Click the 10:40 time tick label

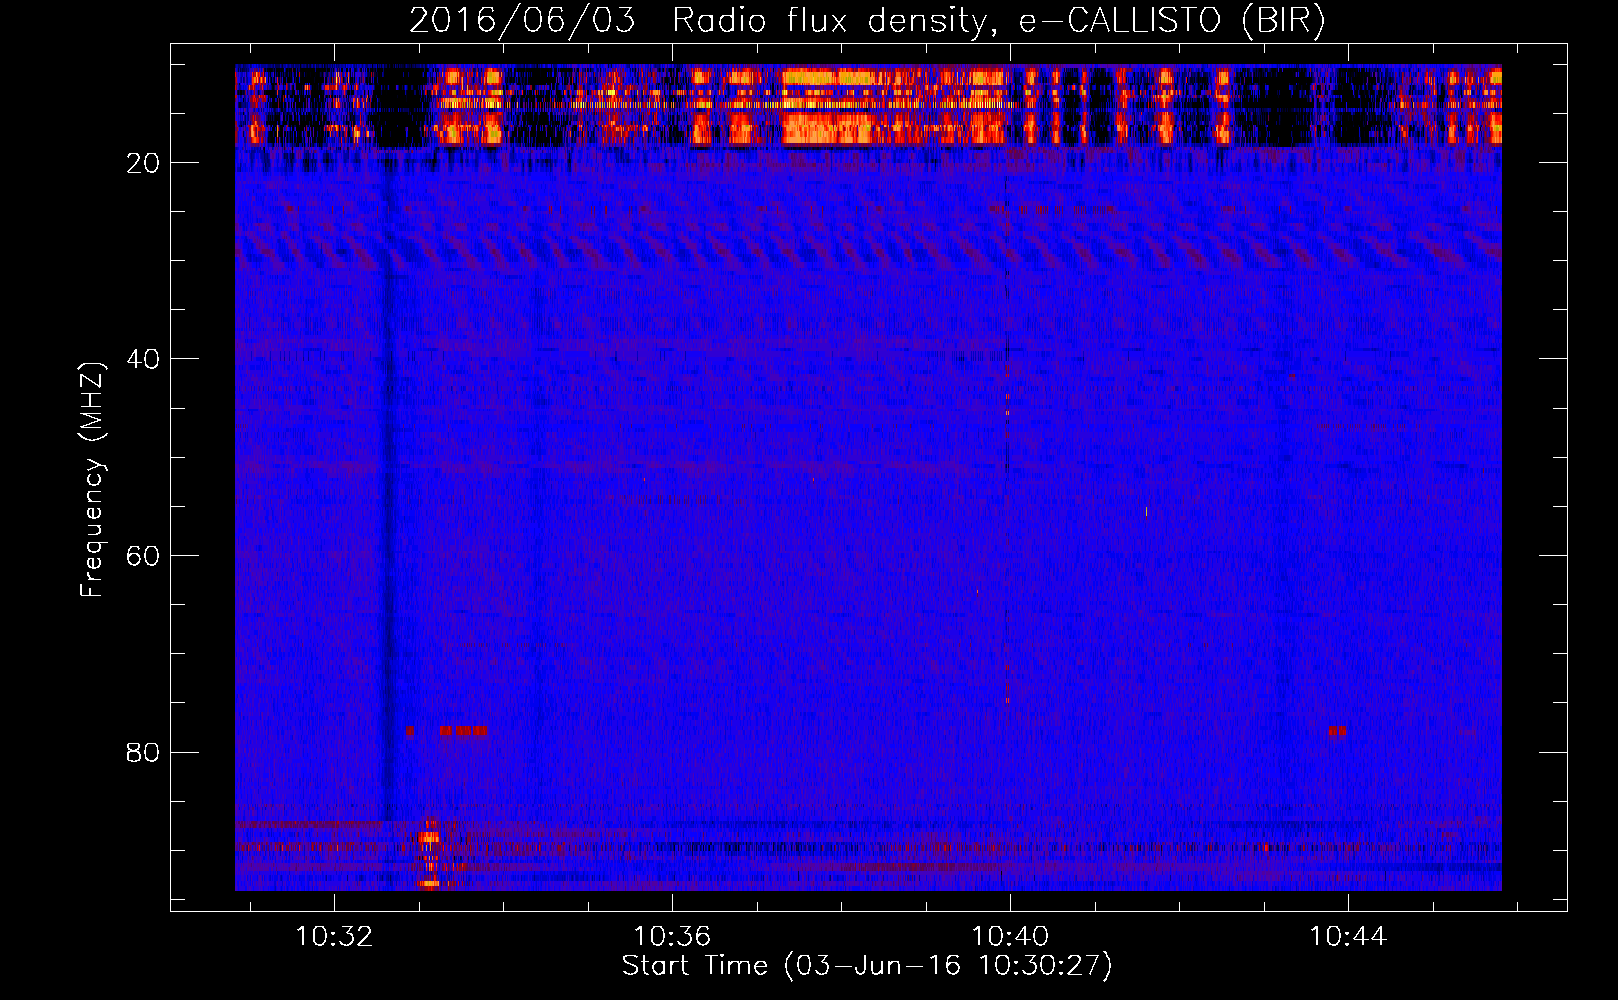(1010, 937)
